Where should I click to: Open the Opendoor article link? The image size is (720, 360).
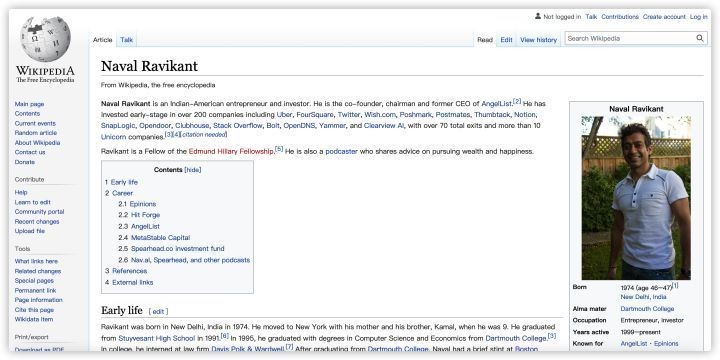pyautogui.click(x=155, y=125)
